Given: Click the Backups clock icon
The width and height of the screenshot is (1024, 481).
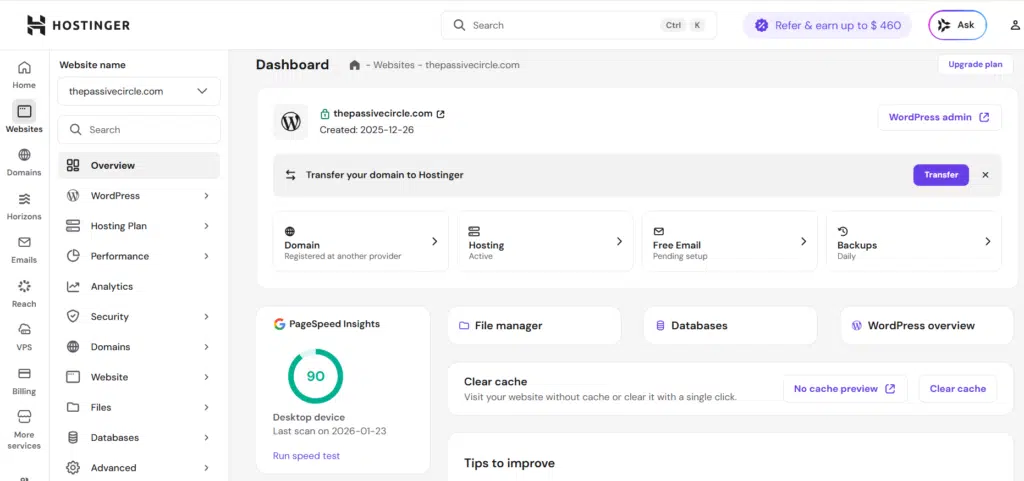Looking at the screenshot, I should pos(842,232).
